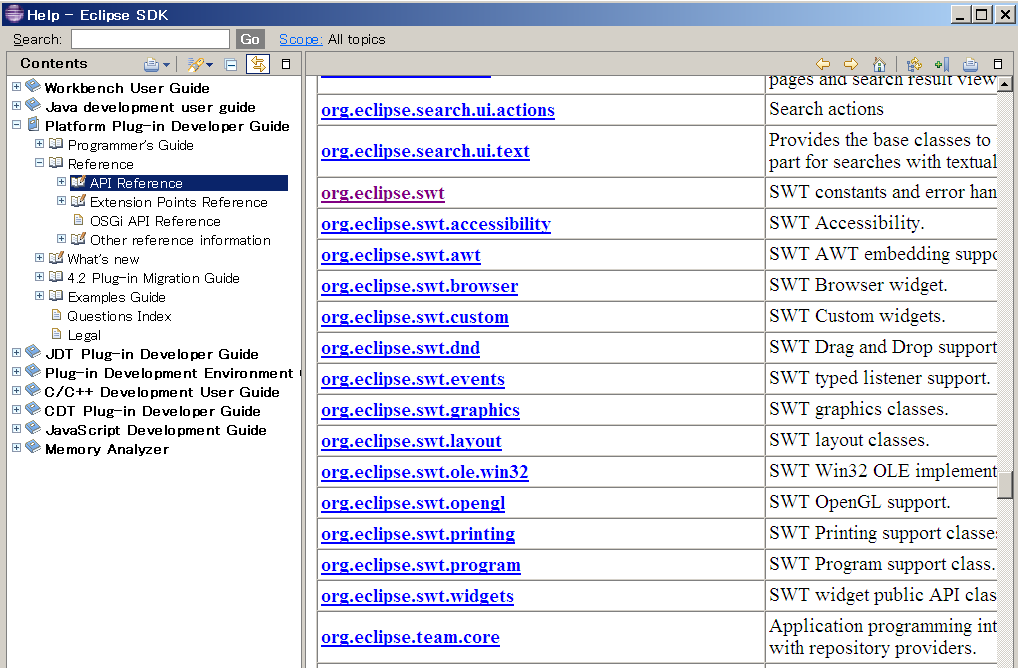This screenshot has height=668, width=1018.
Task: Expand Java development user guide node
Action: (x=16, y=105)
